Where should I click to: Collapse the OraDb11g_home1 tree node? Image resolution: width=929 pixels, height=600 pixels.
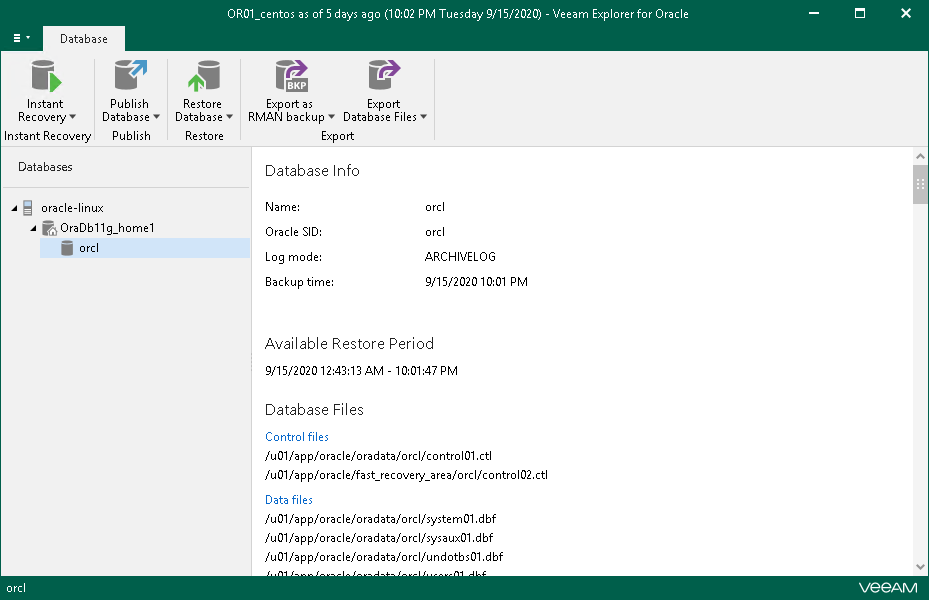coord(33,228)
